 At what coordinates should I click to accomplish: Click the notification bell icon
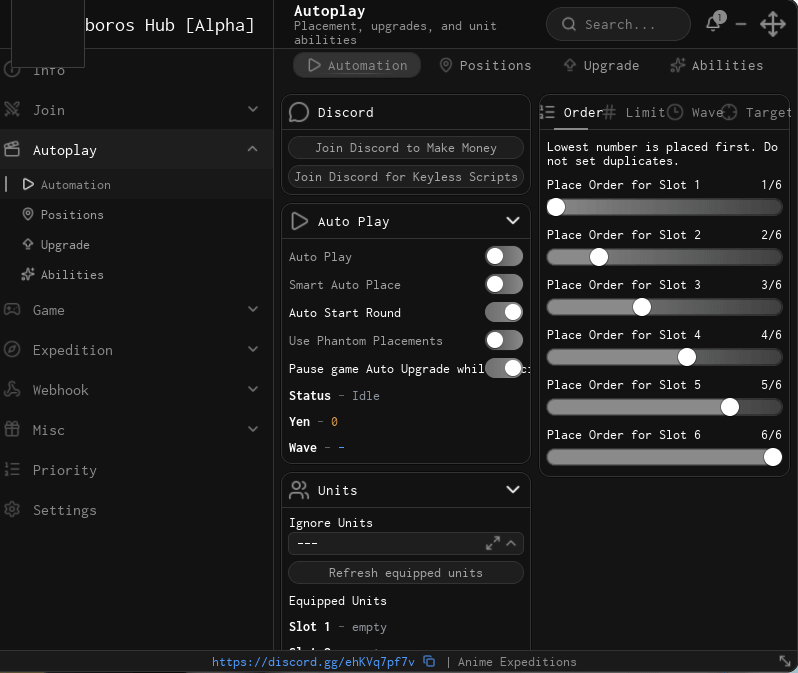pos(714,23)
